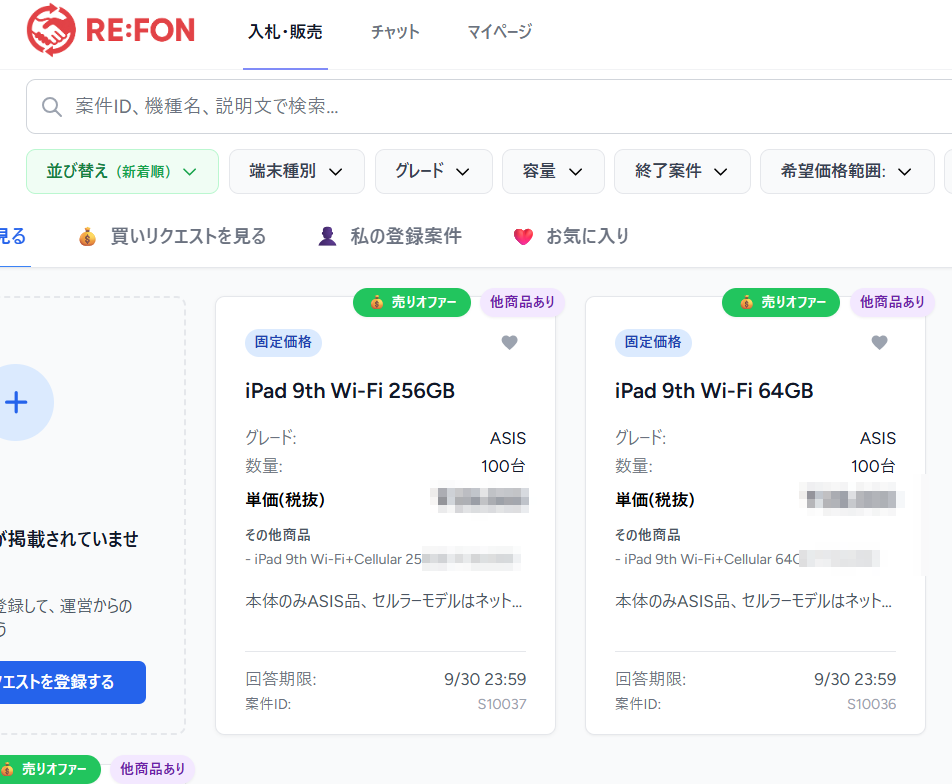
Task: Go to the マイページ tab
Action: [500, 32]
